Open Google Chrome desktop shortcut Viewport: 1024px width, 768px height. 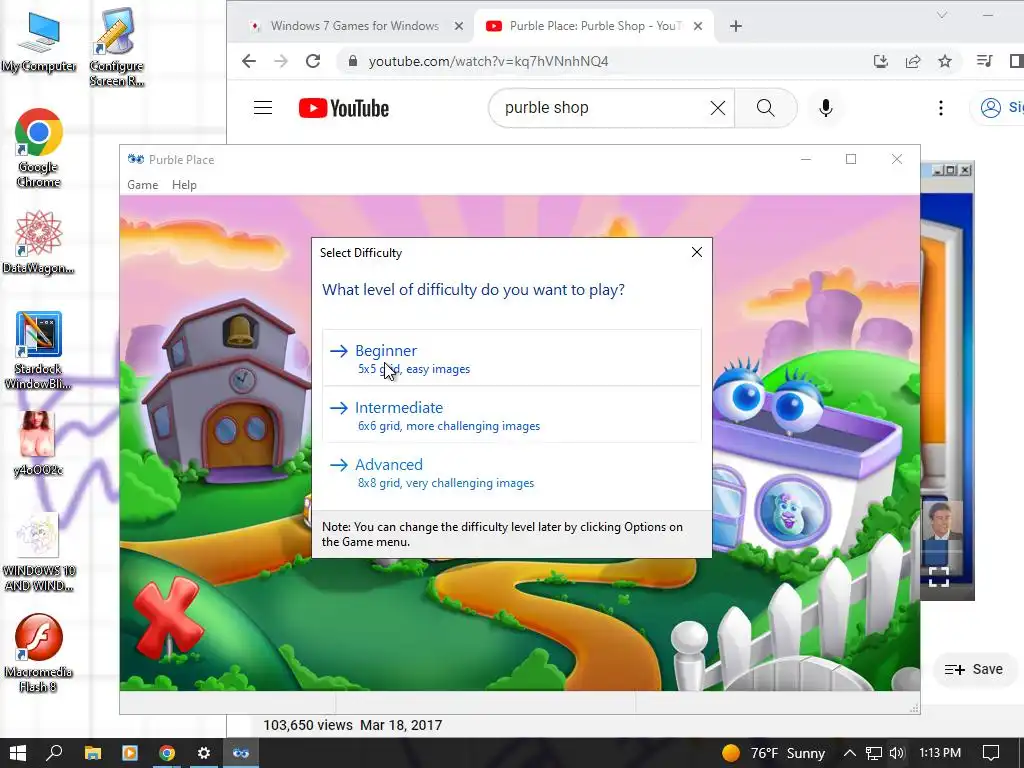39,148
